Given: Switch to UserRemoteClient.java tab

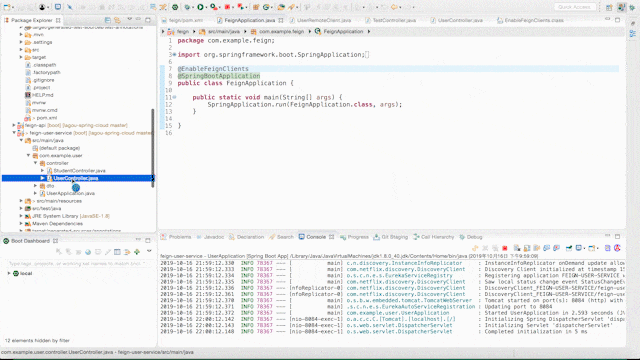Looking at the screenshot, I should click(320, 20).
